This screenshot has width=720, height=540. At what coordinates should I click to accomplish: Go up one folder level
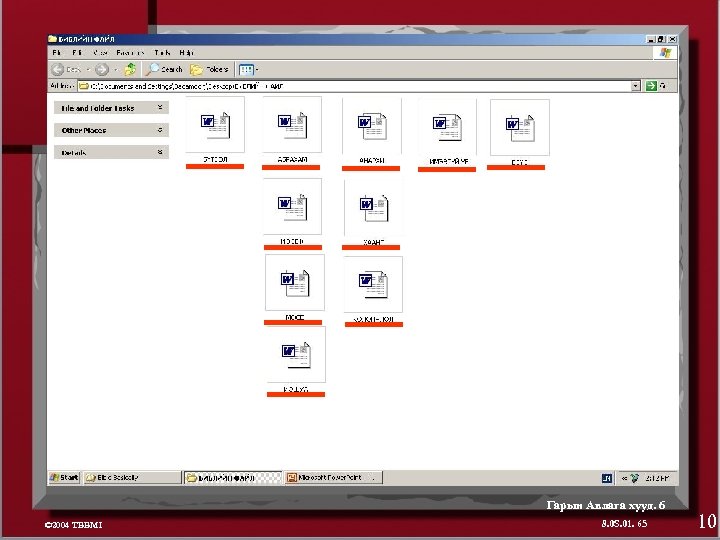pyautogui.click(x=130, y=69)
